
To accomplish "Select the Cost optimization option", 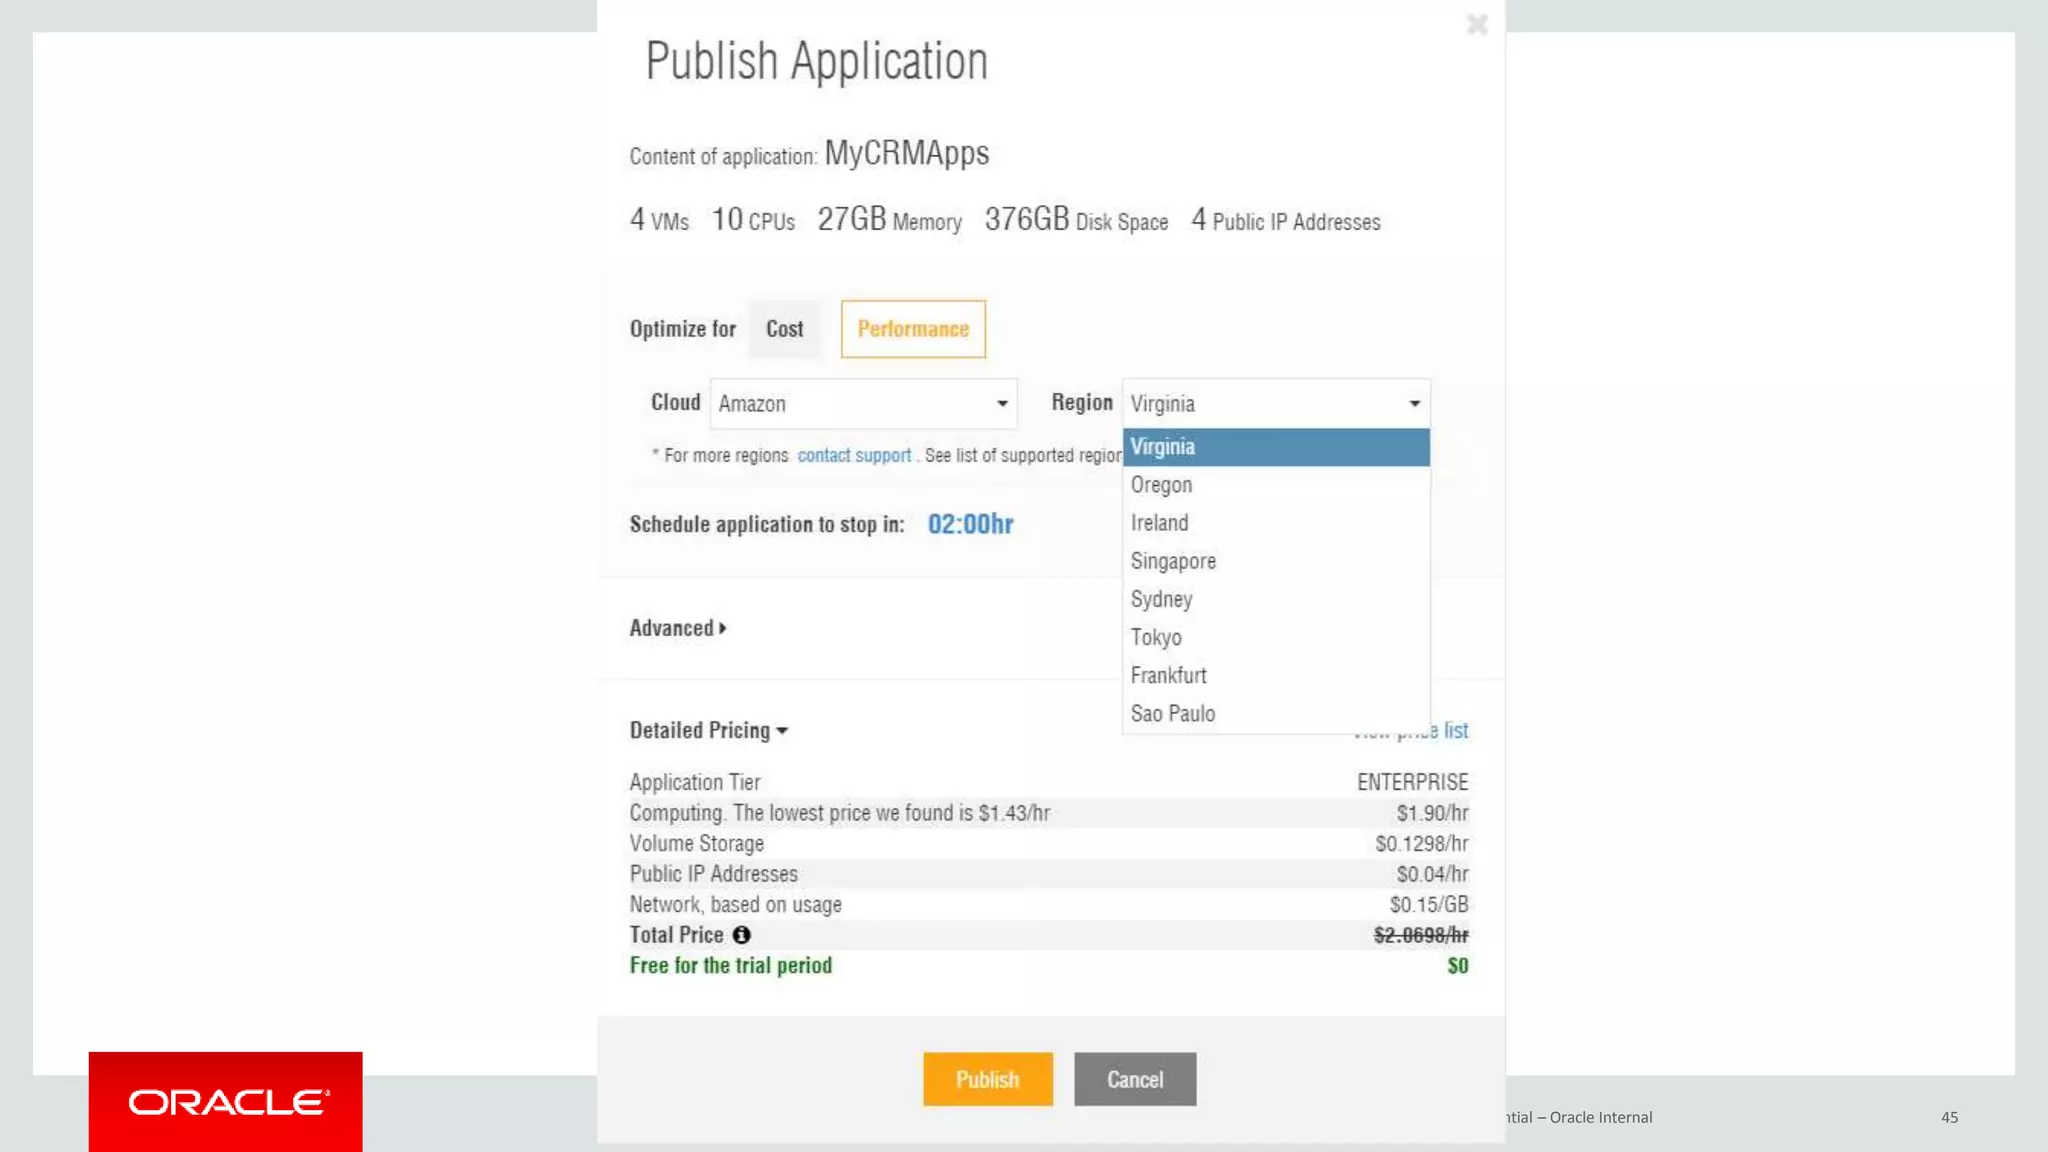I will (785, 329).
